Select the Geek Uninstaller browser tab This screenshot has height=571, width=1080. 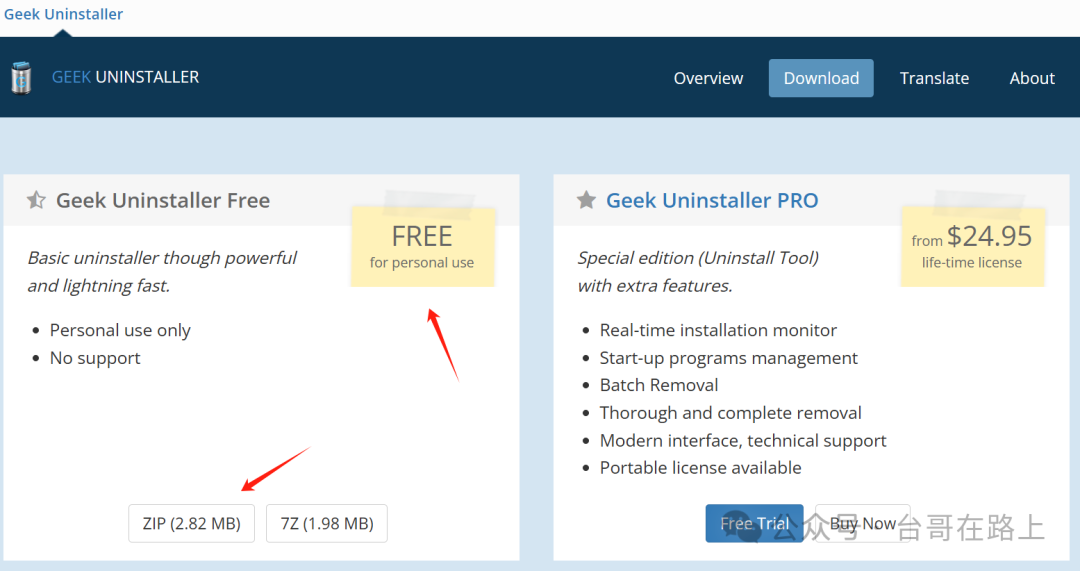point(64,14)
